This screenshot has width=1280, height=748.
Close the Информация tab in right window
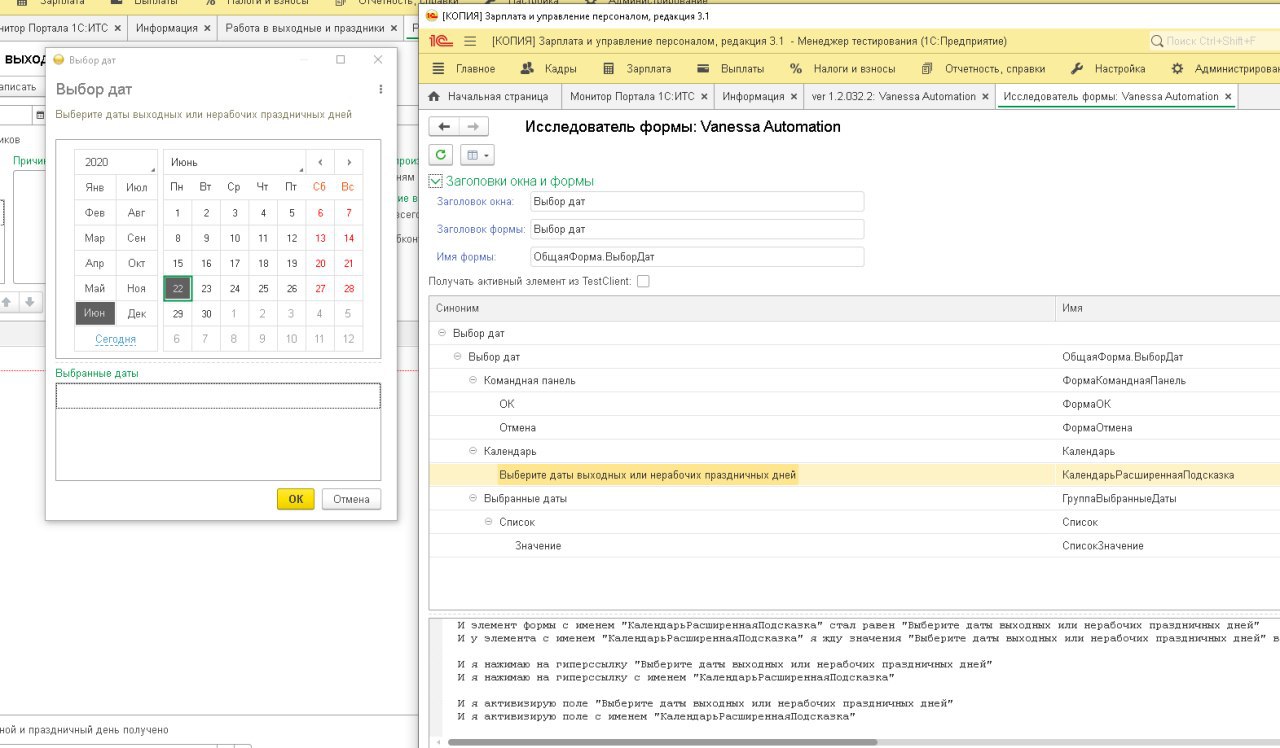(794, 97)
